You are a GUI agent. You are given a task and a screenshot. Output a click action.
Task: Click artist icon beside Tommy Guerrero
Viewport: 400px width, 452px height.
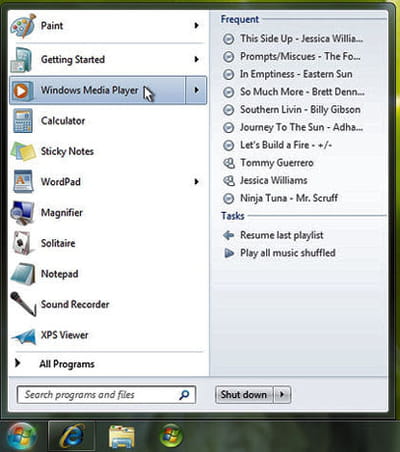(x=229, y=163)
